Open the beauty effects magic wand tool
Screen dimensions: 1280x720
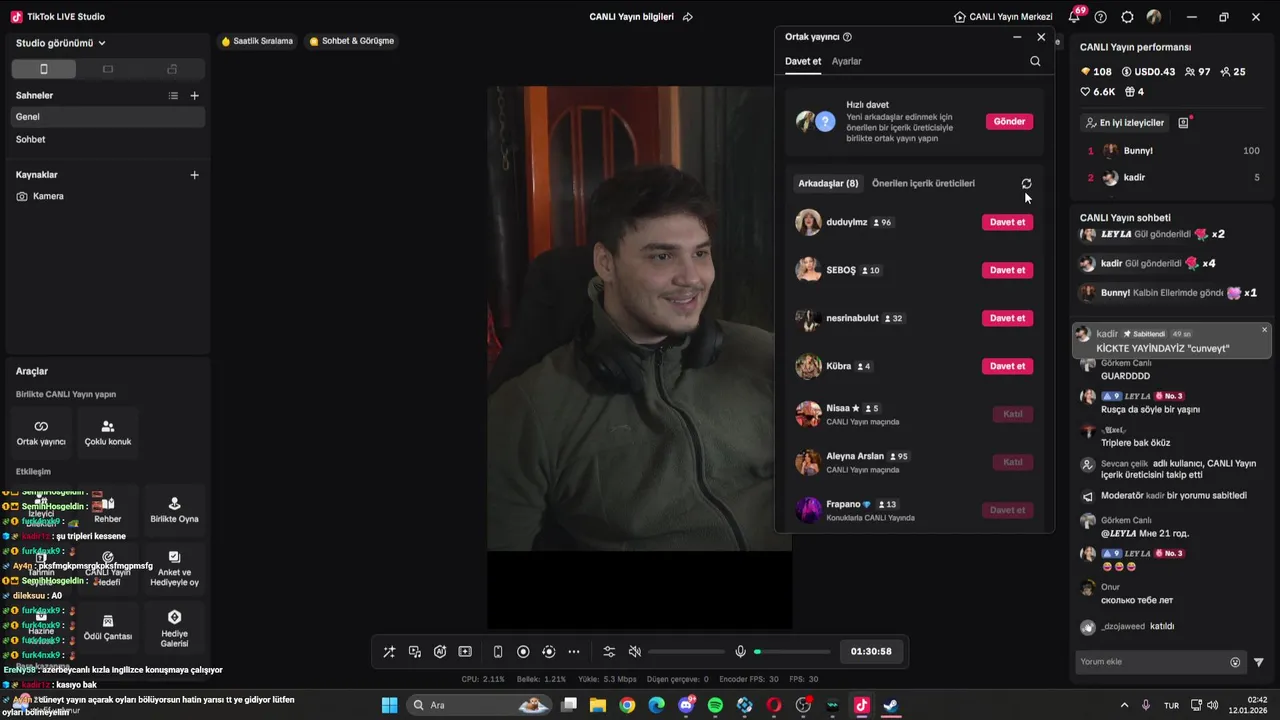[x=389, y=651]
